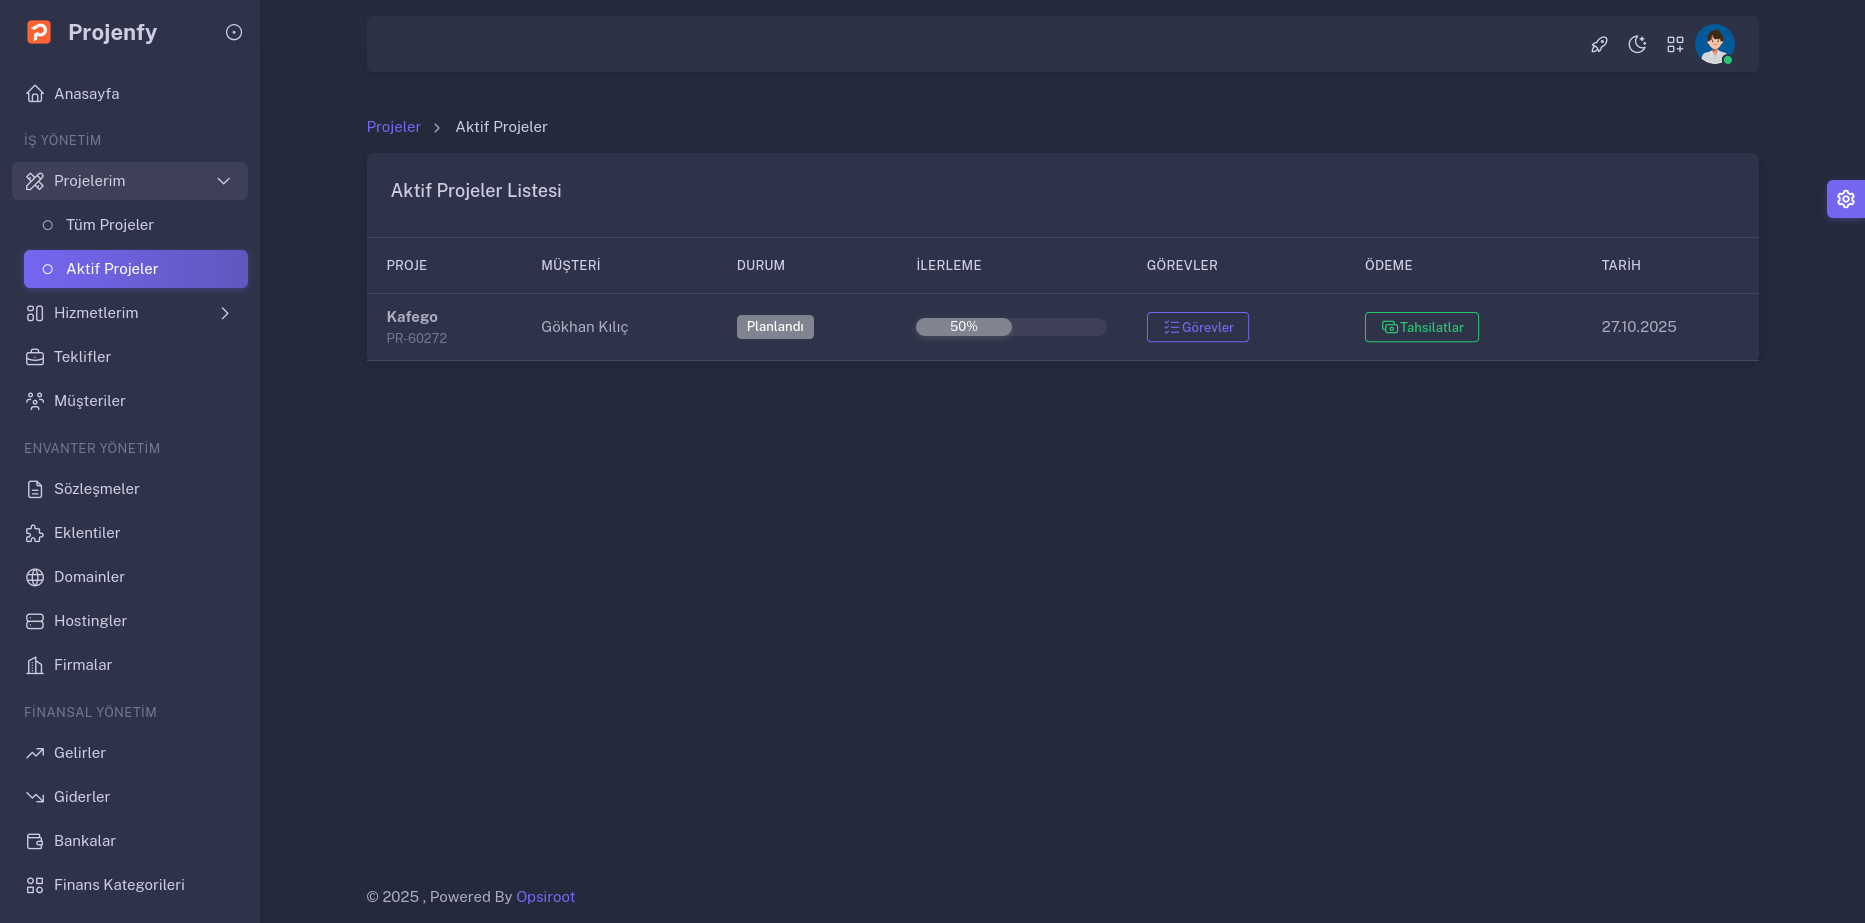Open the Opsiroot footer link
The height and width of the screenshot is (923, 1865).
545,897
